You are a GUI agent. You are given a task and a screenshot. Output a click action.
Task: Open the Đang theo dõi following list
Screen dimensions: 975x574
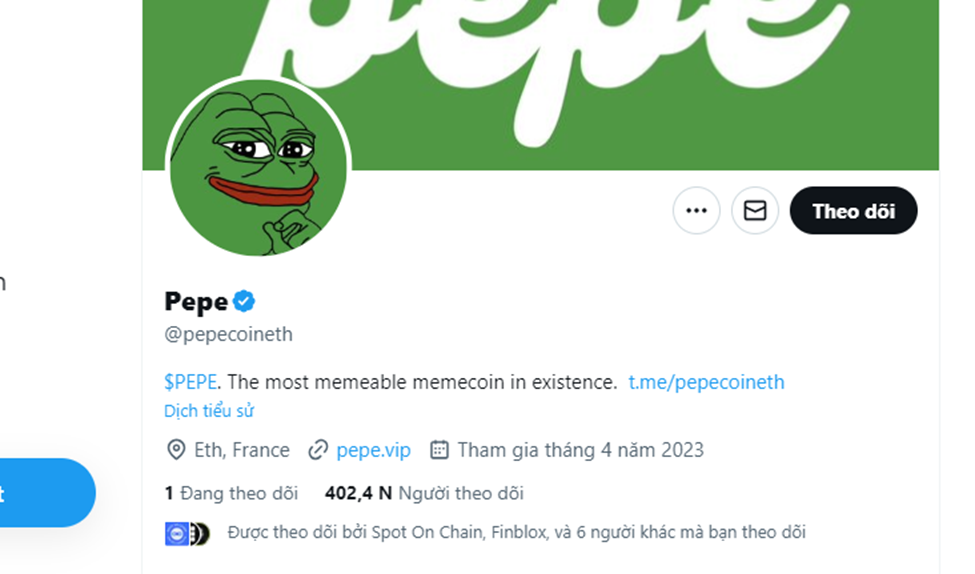[x=231, y=493]
